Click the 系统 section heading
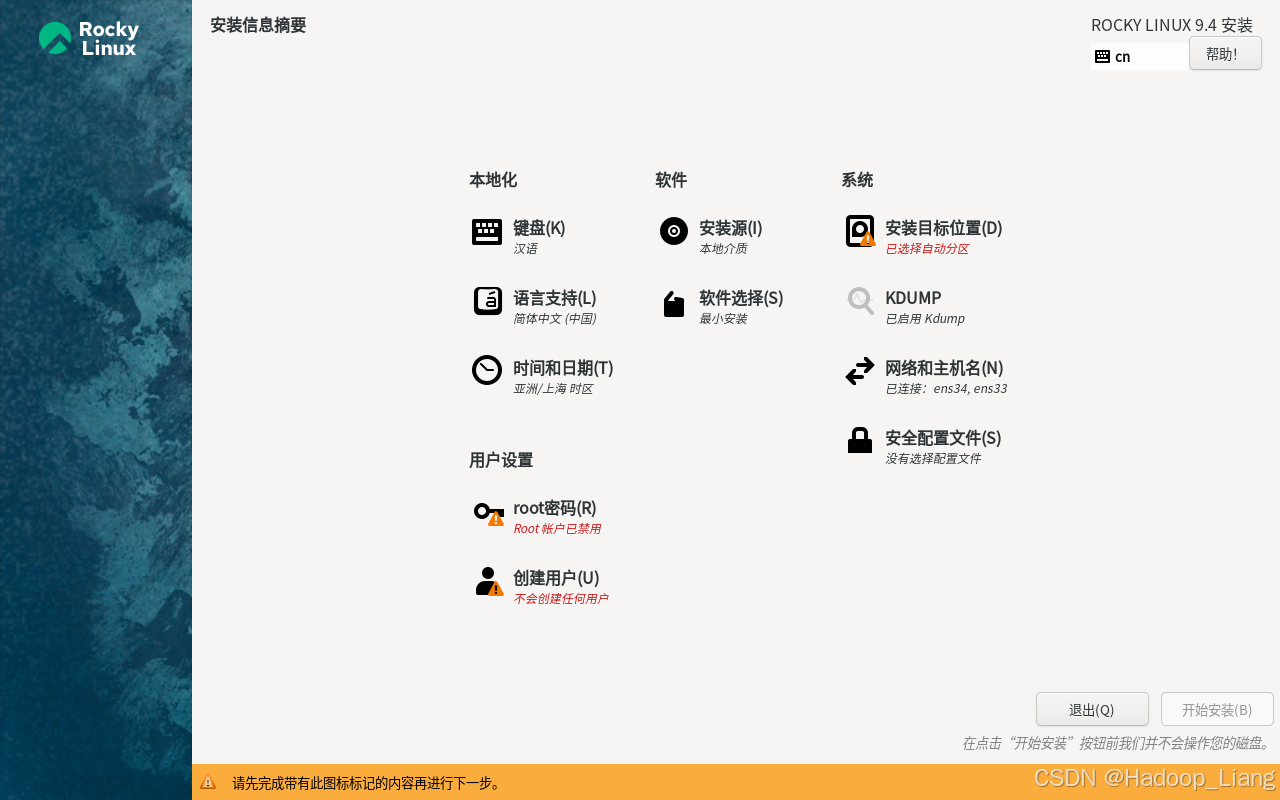The image size is (1280, 800). [x=857, y=180]
